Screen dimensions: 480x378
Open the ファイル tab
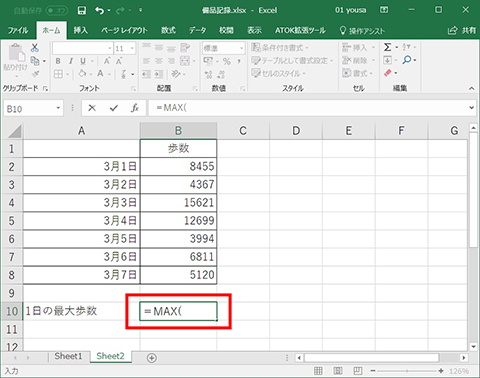(18, 30)
